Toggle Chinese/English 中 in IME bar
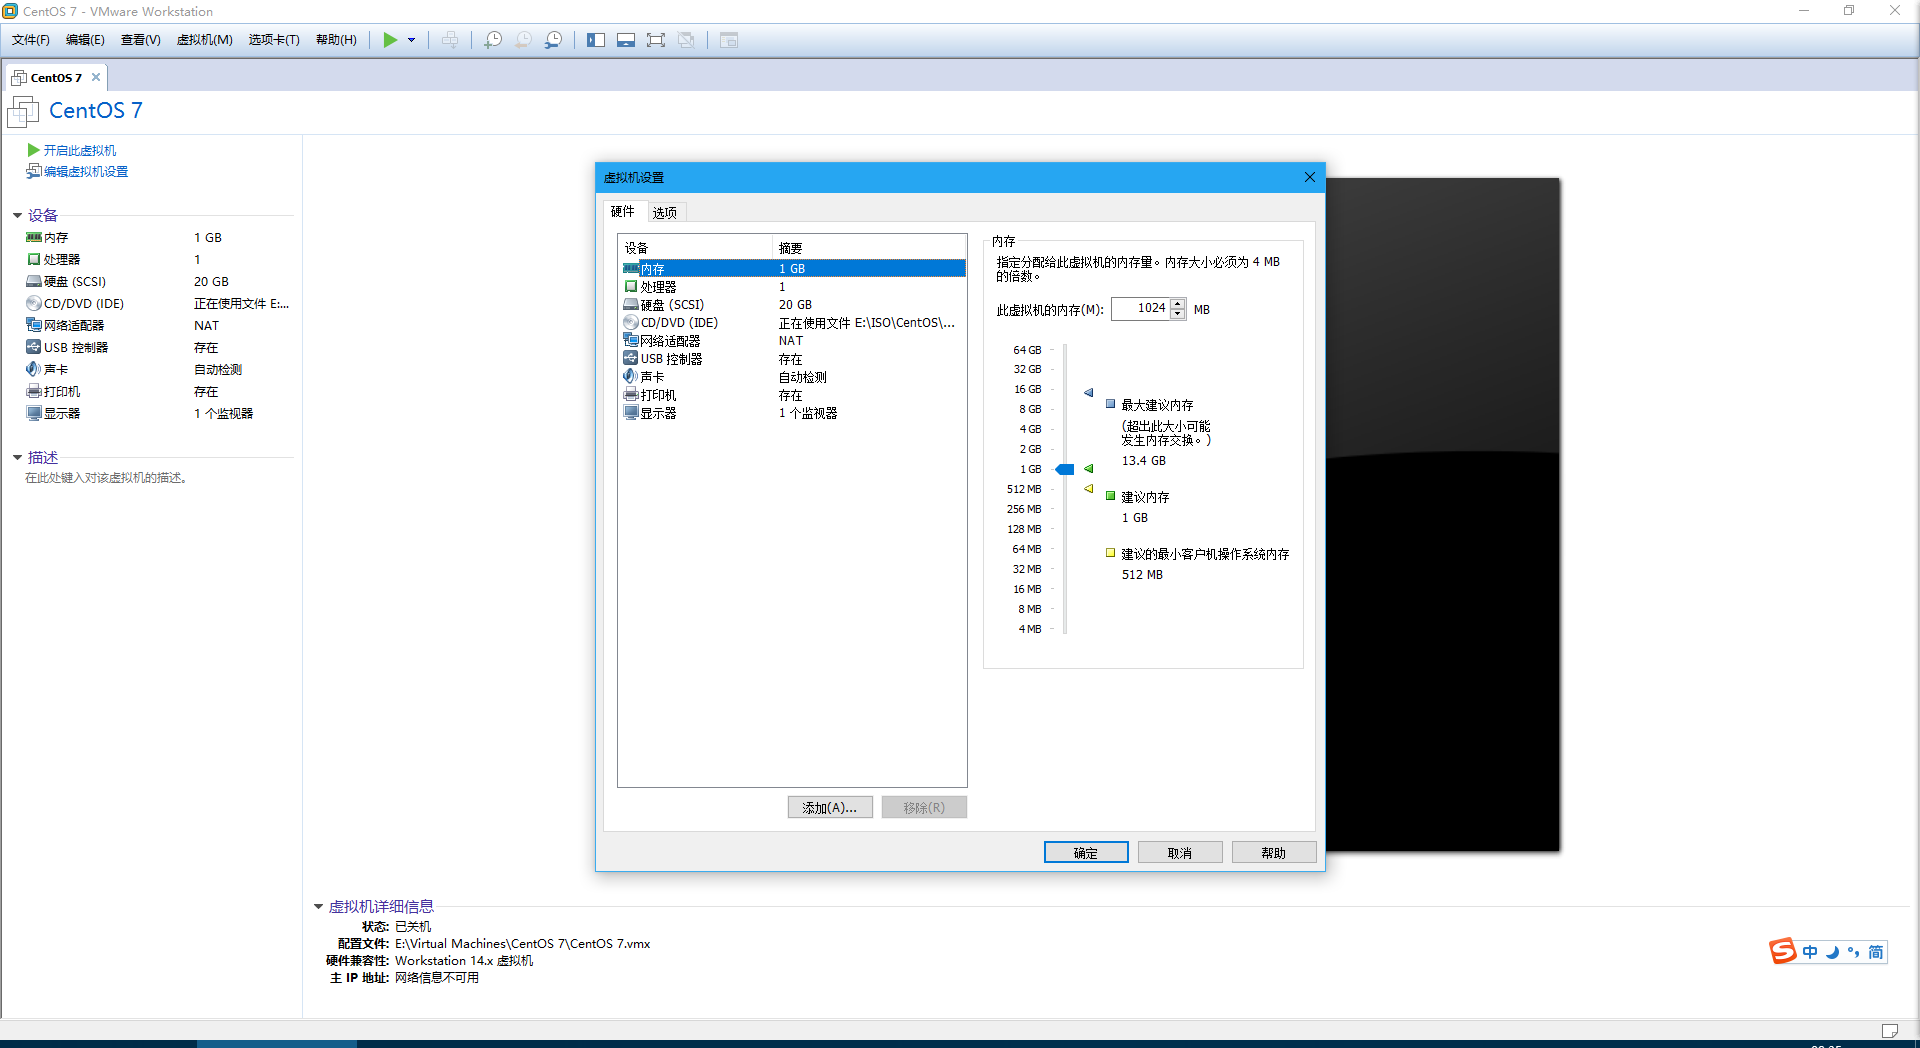The height and width of the screenshot is (1048, 1920). pos(1810,952)
